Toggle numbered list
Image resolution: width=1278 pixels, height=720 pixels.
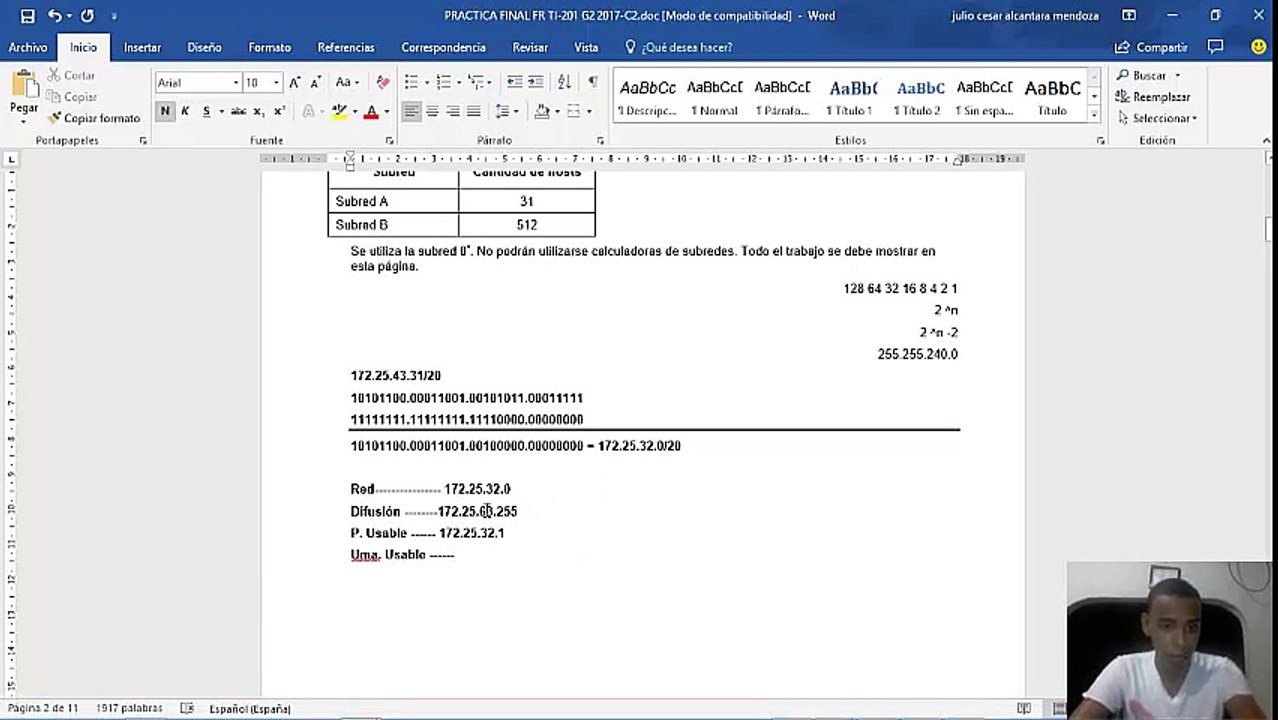443,82
